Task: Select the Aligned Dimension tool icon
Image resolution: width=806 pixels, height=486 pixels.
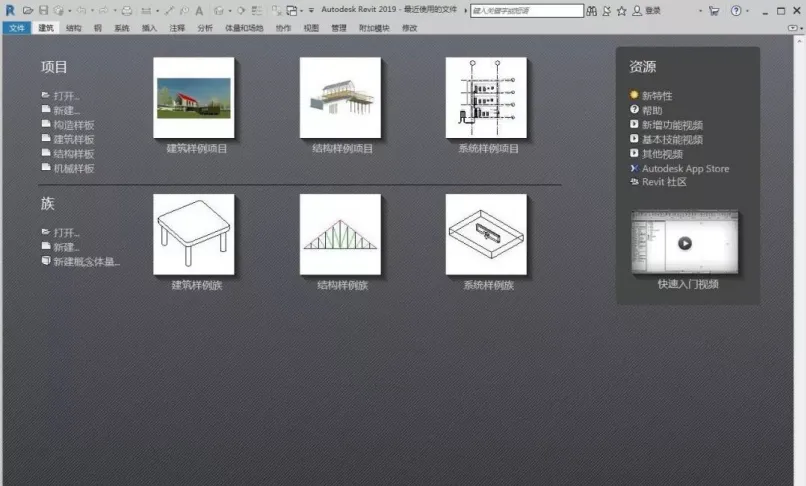Action: [169, 10]
